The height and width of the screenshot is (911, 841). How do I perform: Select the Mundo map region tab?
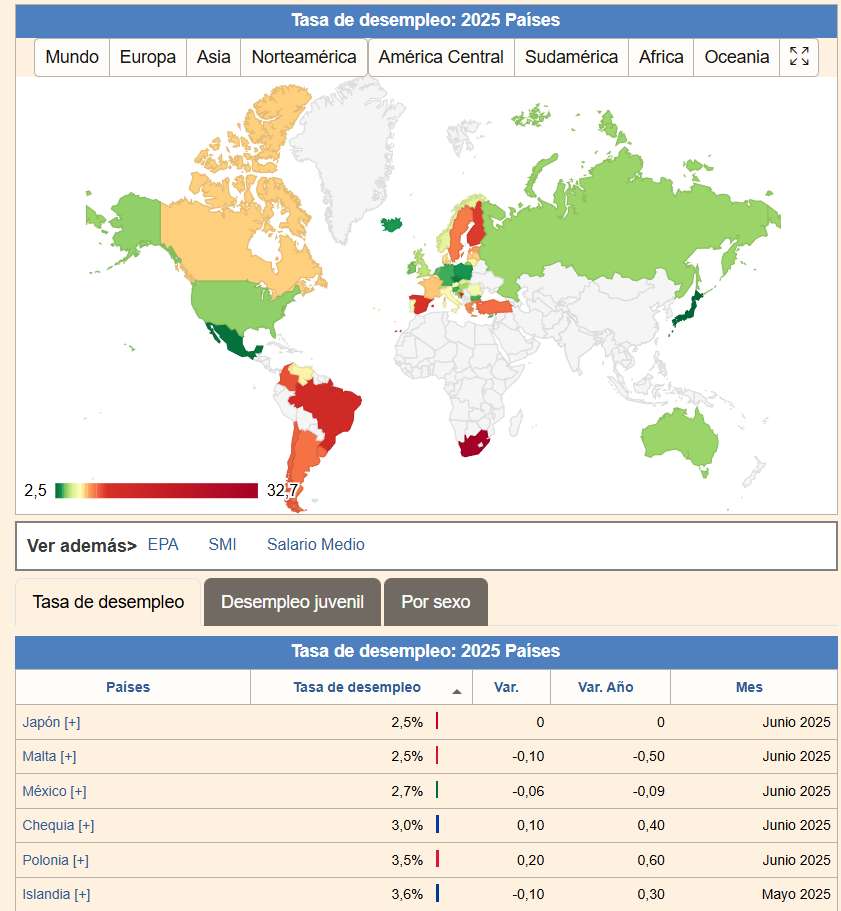coord(72,57)
